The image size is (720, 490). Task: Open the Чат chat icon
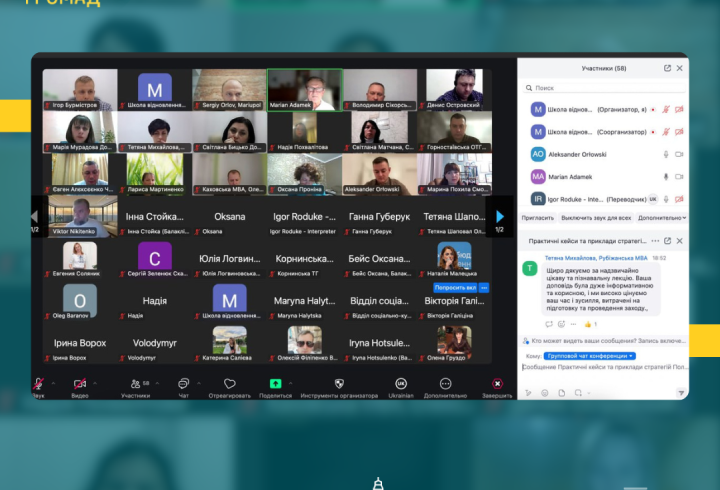(x=183, y=383)
